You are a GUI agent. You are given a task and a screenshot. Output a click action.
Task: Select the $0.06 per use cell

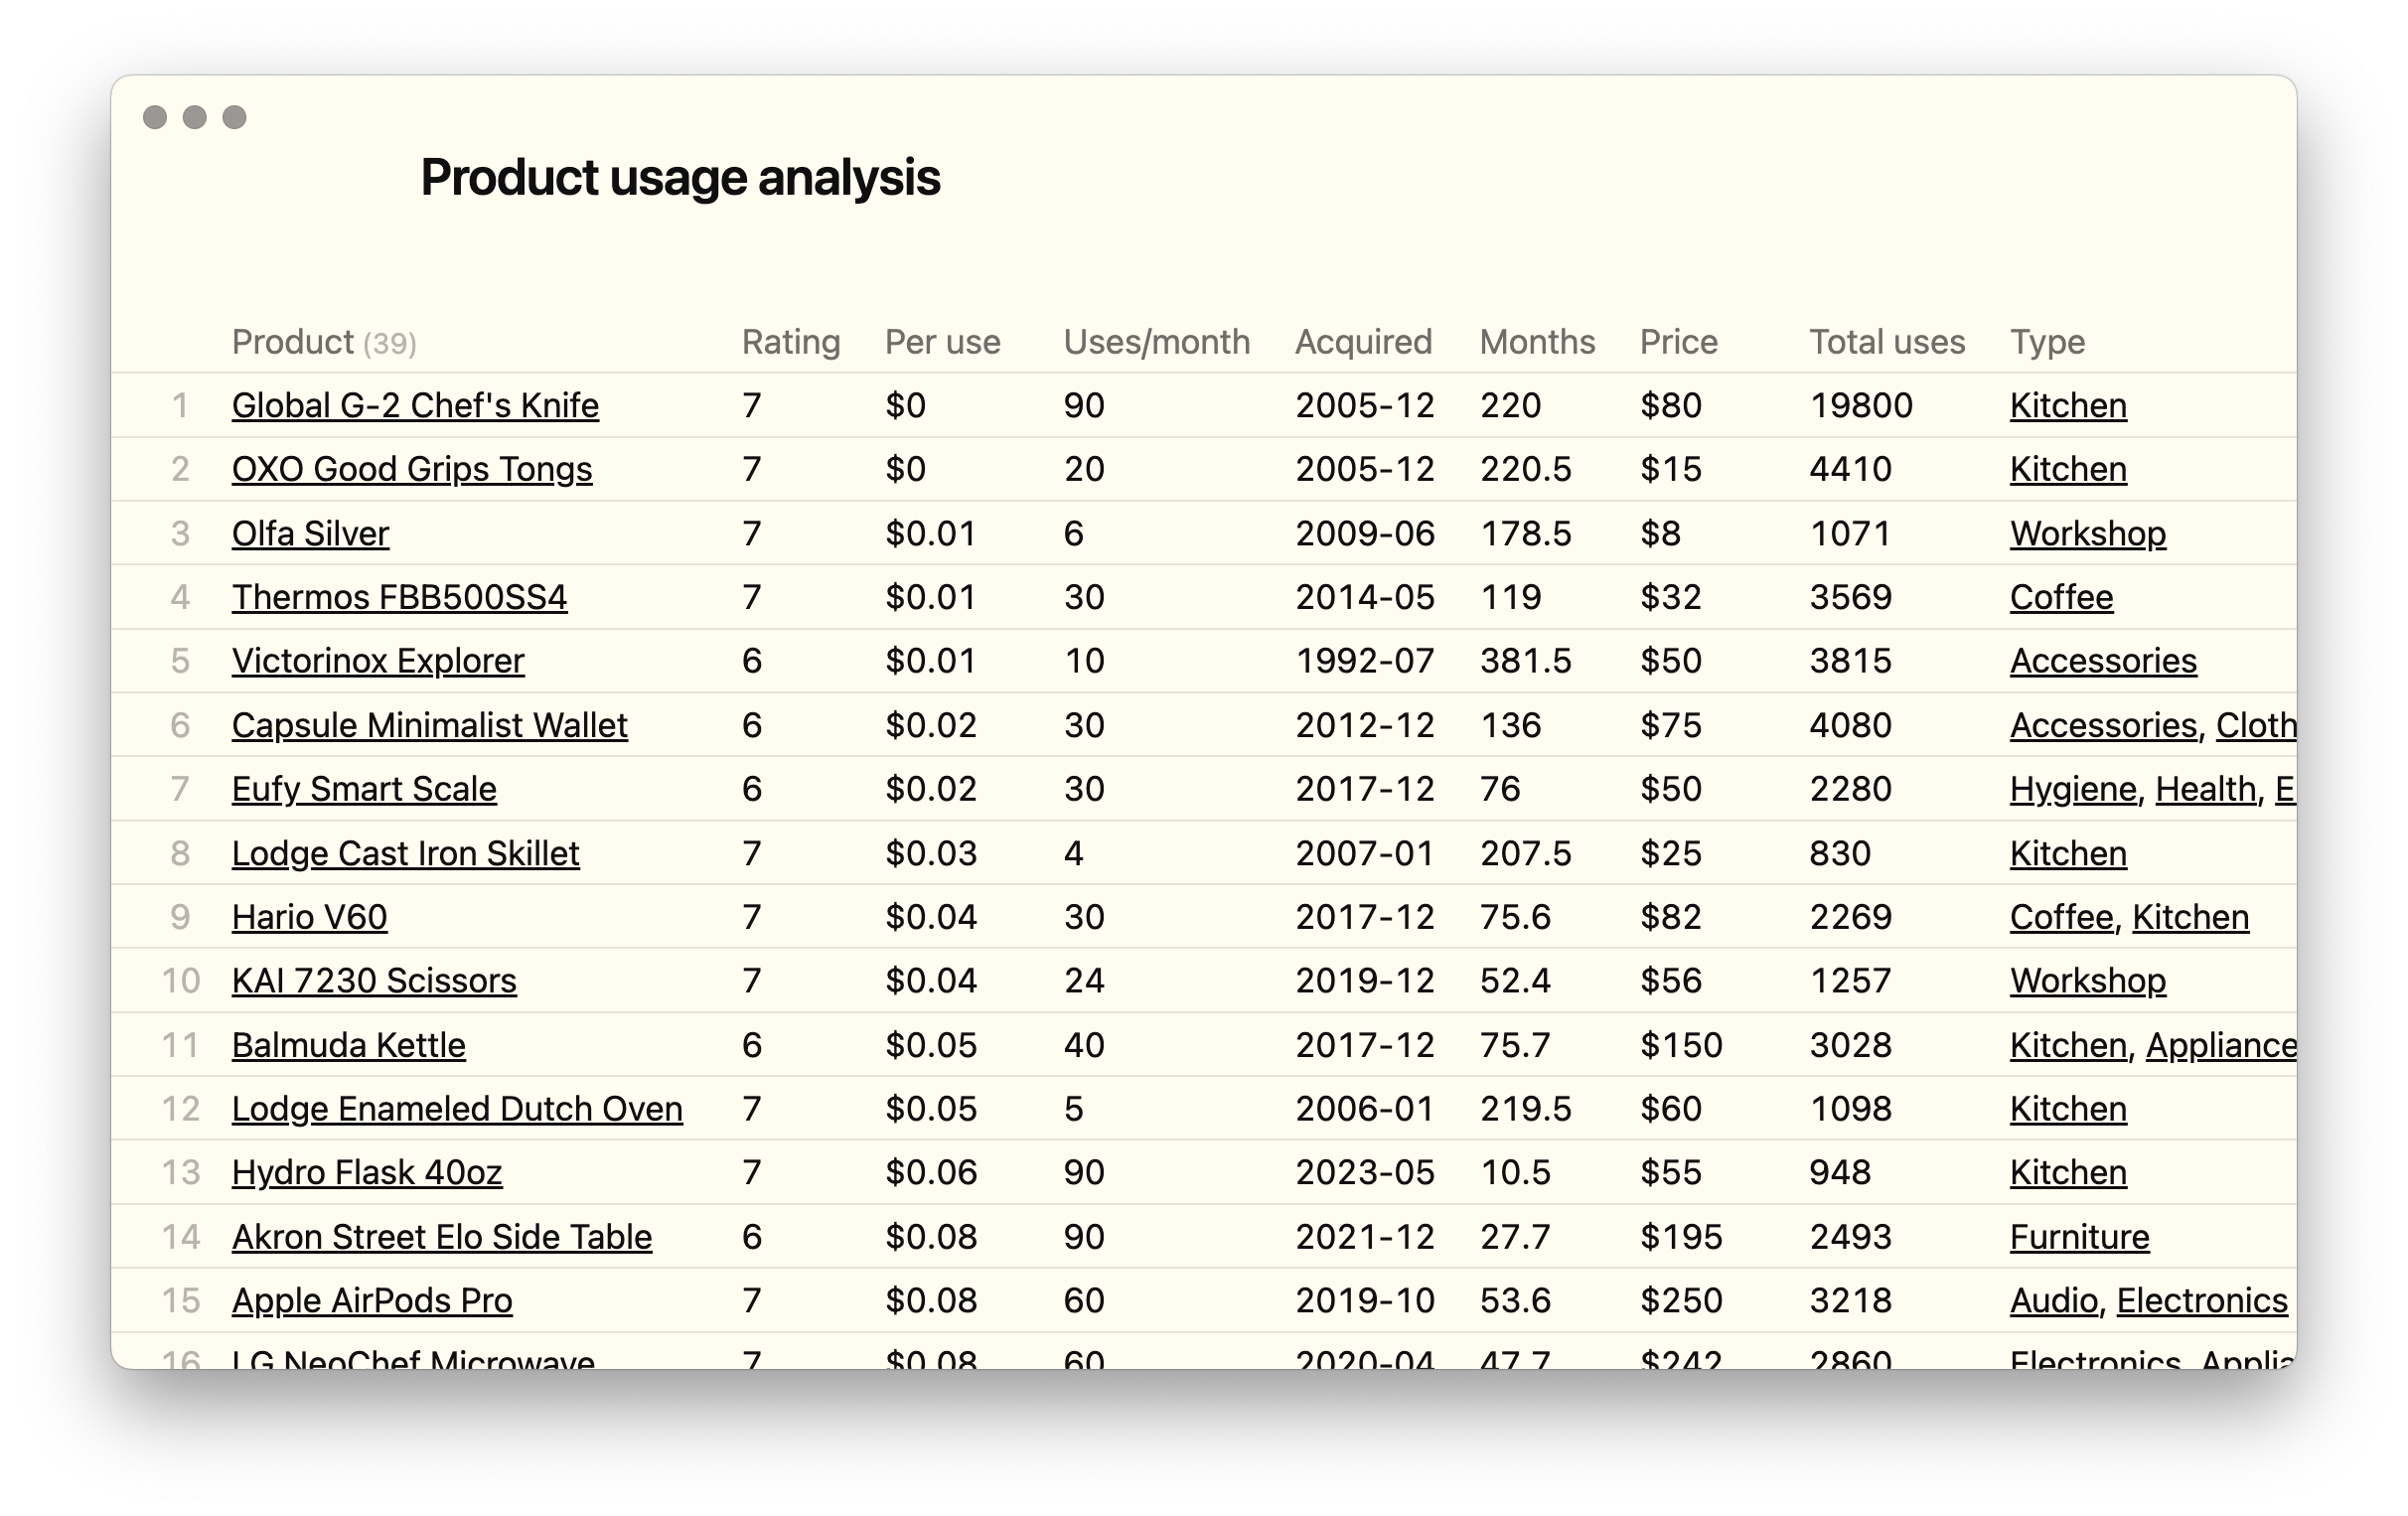(931, 1172)
